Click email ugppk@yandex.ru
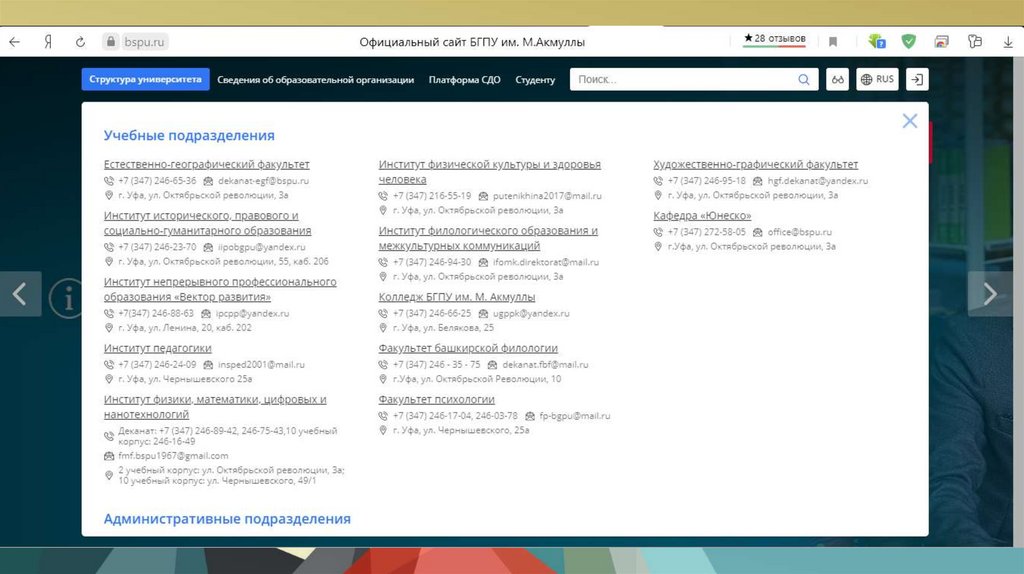 (531, 313)
